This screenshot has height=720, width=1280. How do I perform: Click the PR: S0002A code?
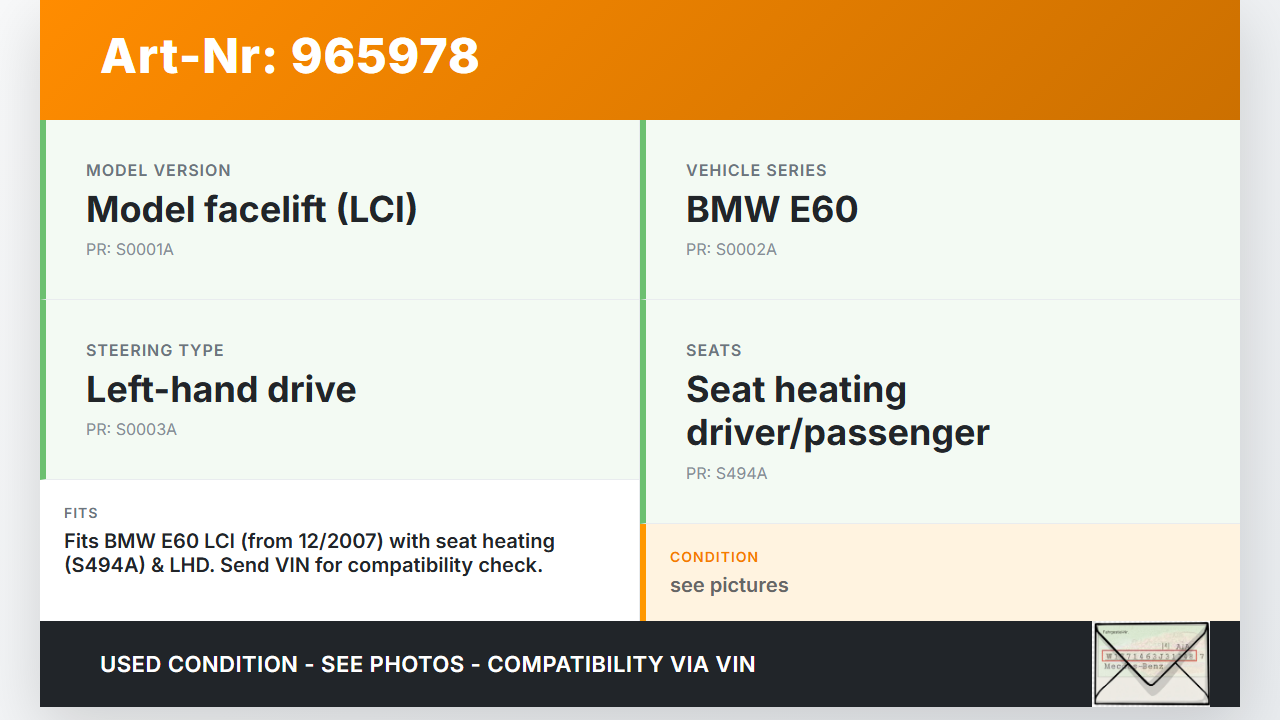[x=731, y=249]
